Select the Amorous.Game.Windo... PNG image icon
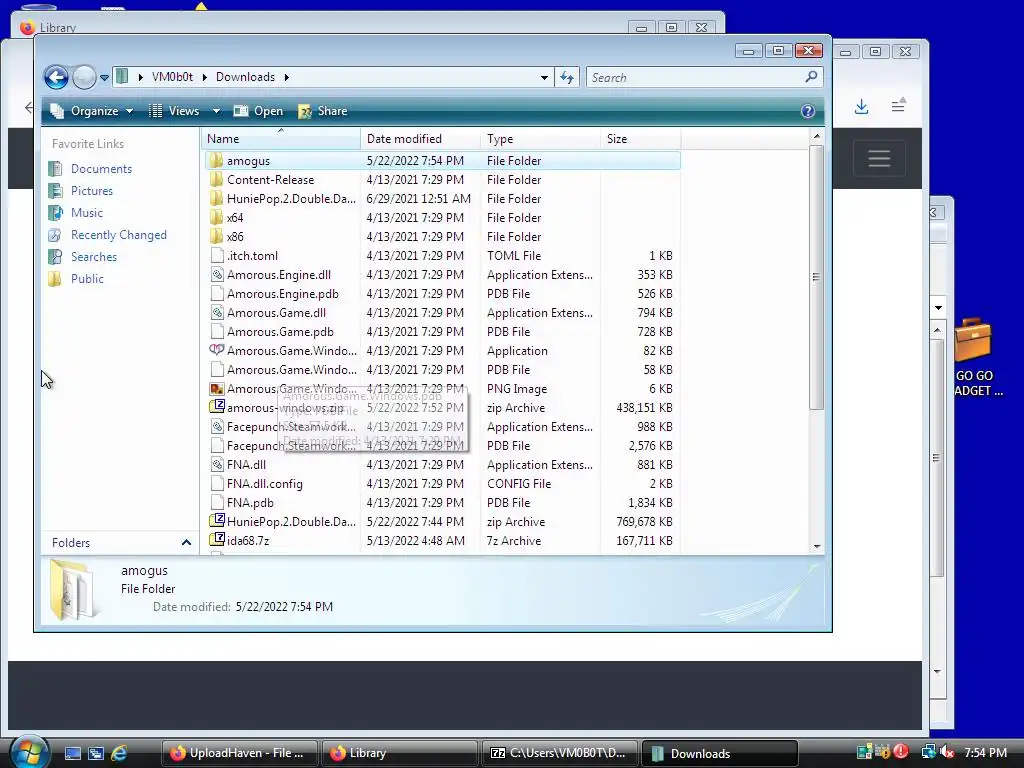The width and height of the screenshot is (1024, 768). click(217, 389)
